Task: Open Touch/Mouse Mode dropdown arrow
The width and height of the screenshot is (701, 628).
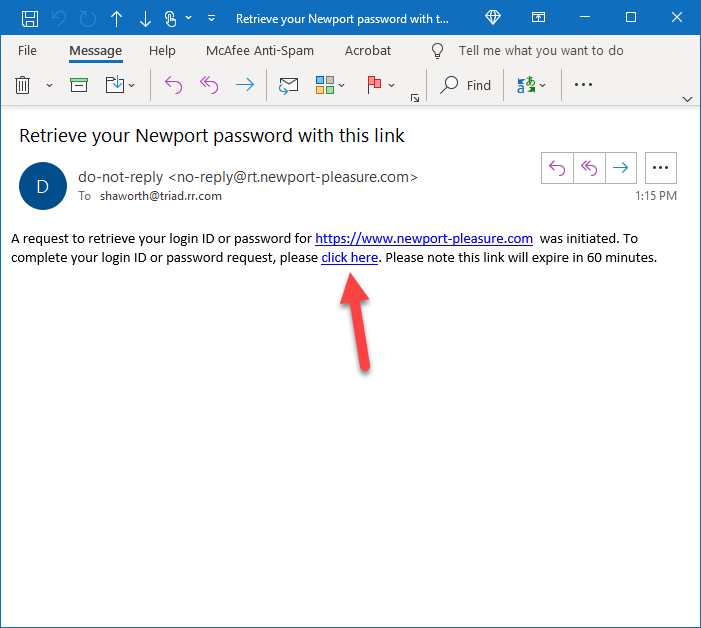Action: pyautogui.click(x=189, y=18)
